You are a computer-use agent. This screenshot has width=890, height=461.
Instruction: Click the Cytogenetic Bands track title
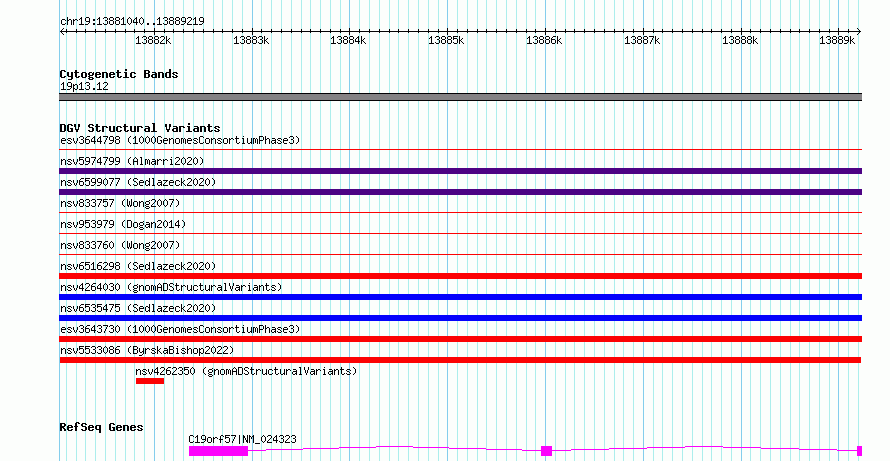(x=119, y=74)
